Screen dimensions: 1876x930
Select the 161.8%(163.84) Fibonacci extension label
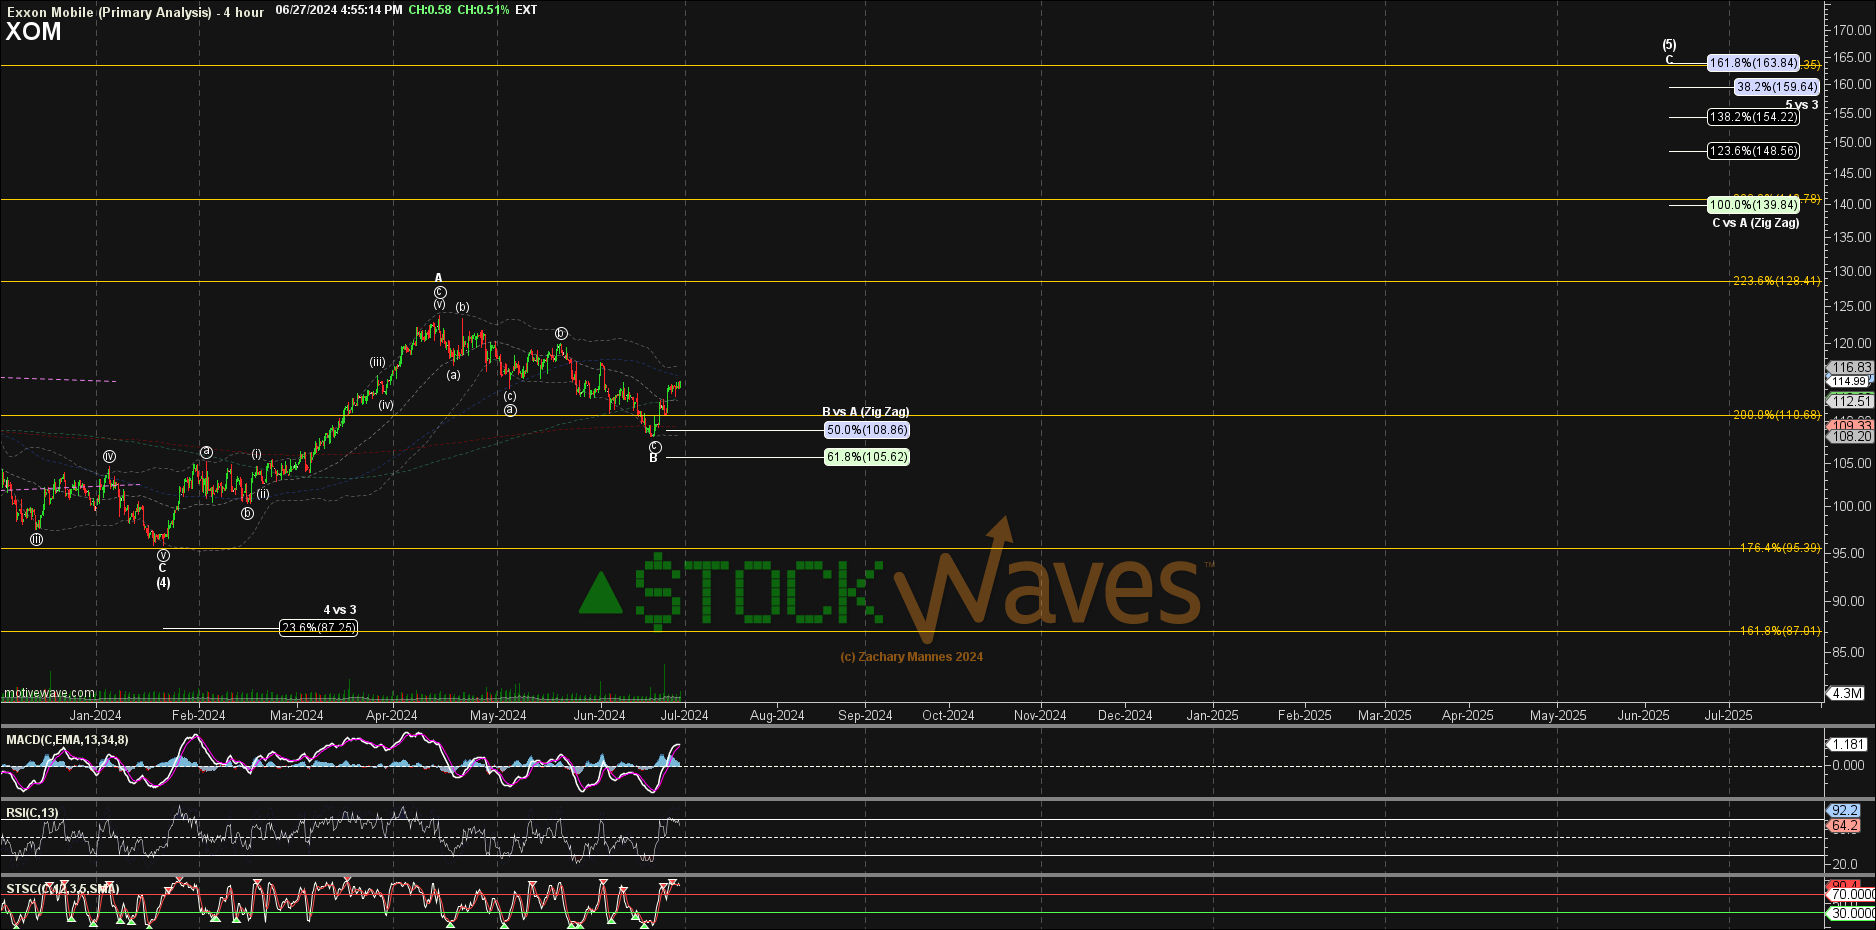[1753, 63]
